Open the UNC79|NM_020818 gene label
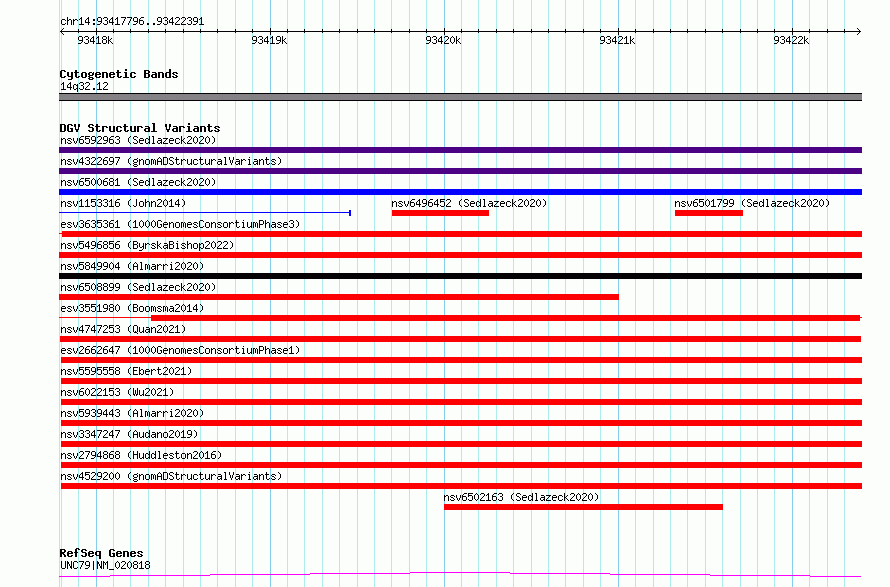Image resolution: width=890 pixels, height=587 pixels. [105, 565]
